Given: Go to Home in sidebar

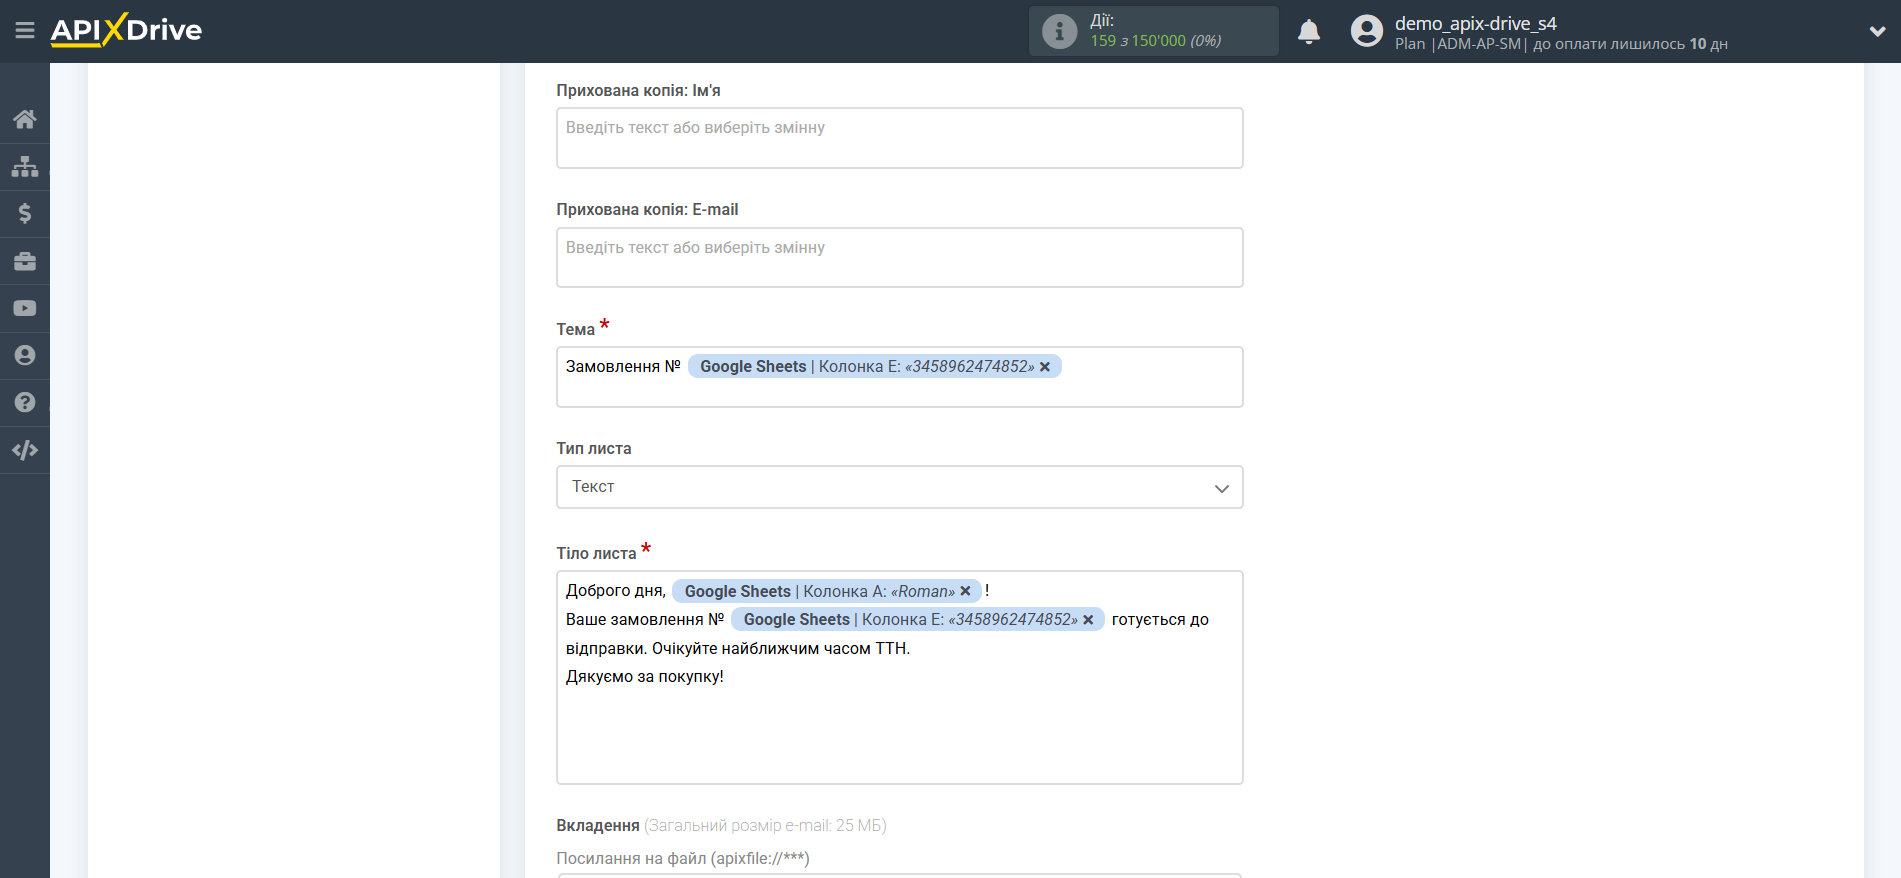Looking at the screenshot, I should point(25,119).
